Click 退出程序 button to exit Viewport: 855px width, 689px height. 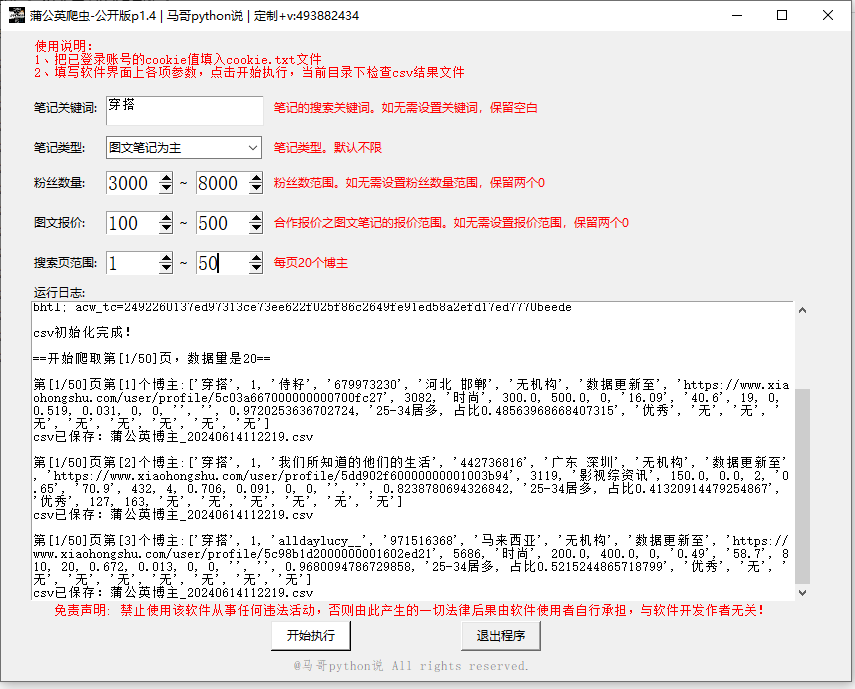pos(501,636)
